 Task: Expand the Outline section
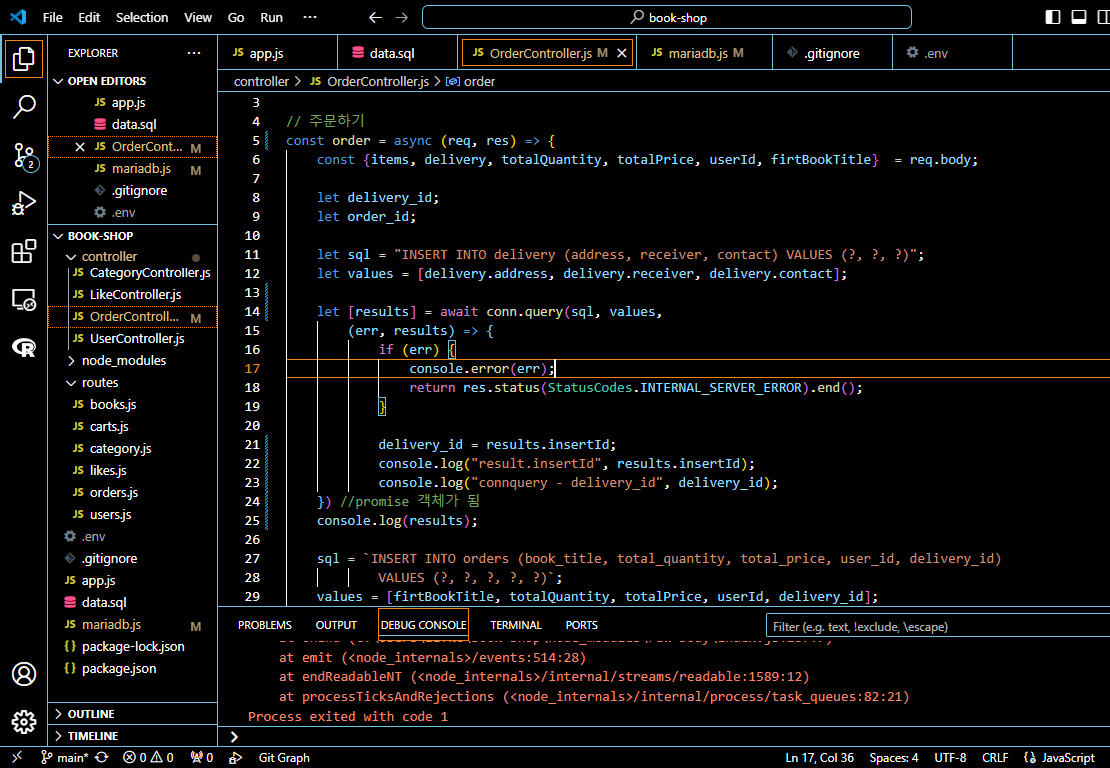[132, 714]
